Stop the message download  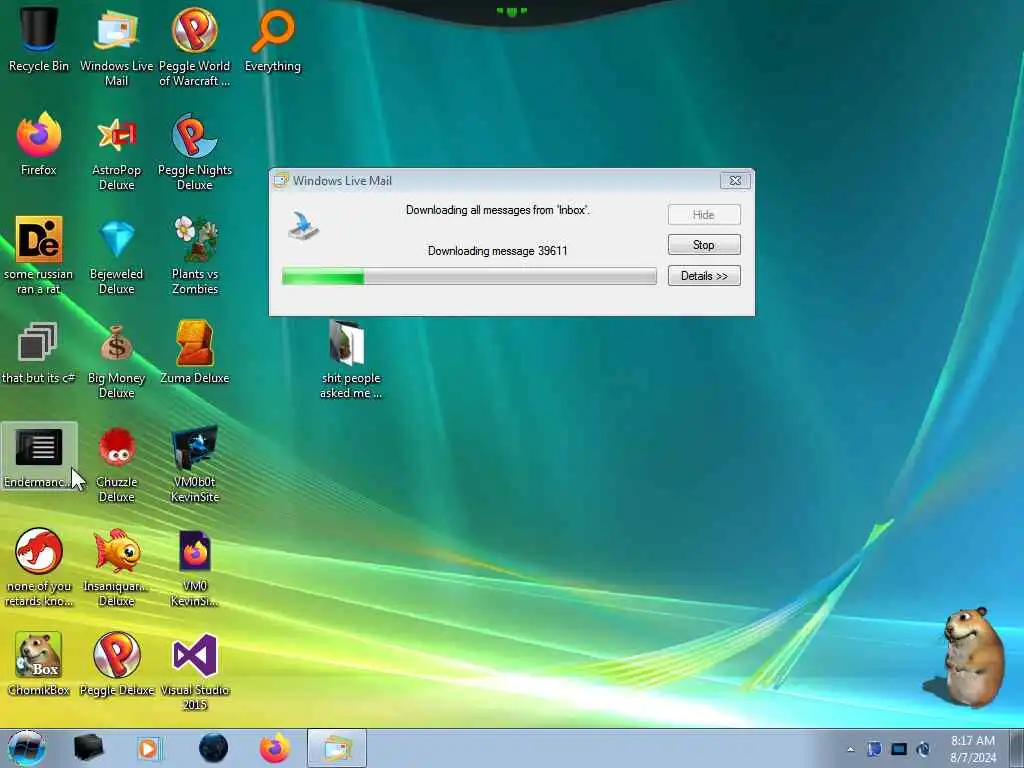pyautogui.click(x=704, y=245)
